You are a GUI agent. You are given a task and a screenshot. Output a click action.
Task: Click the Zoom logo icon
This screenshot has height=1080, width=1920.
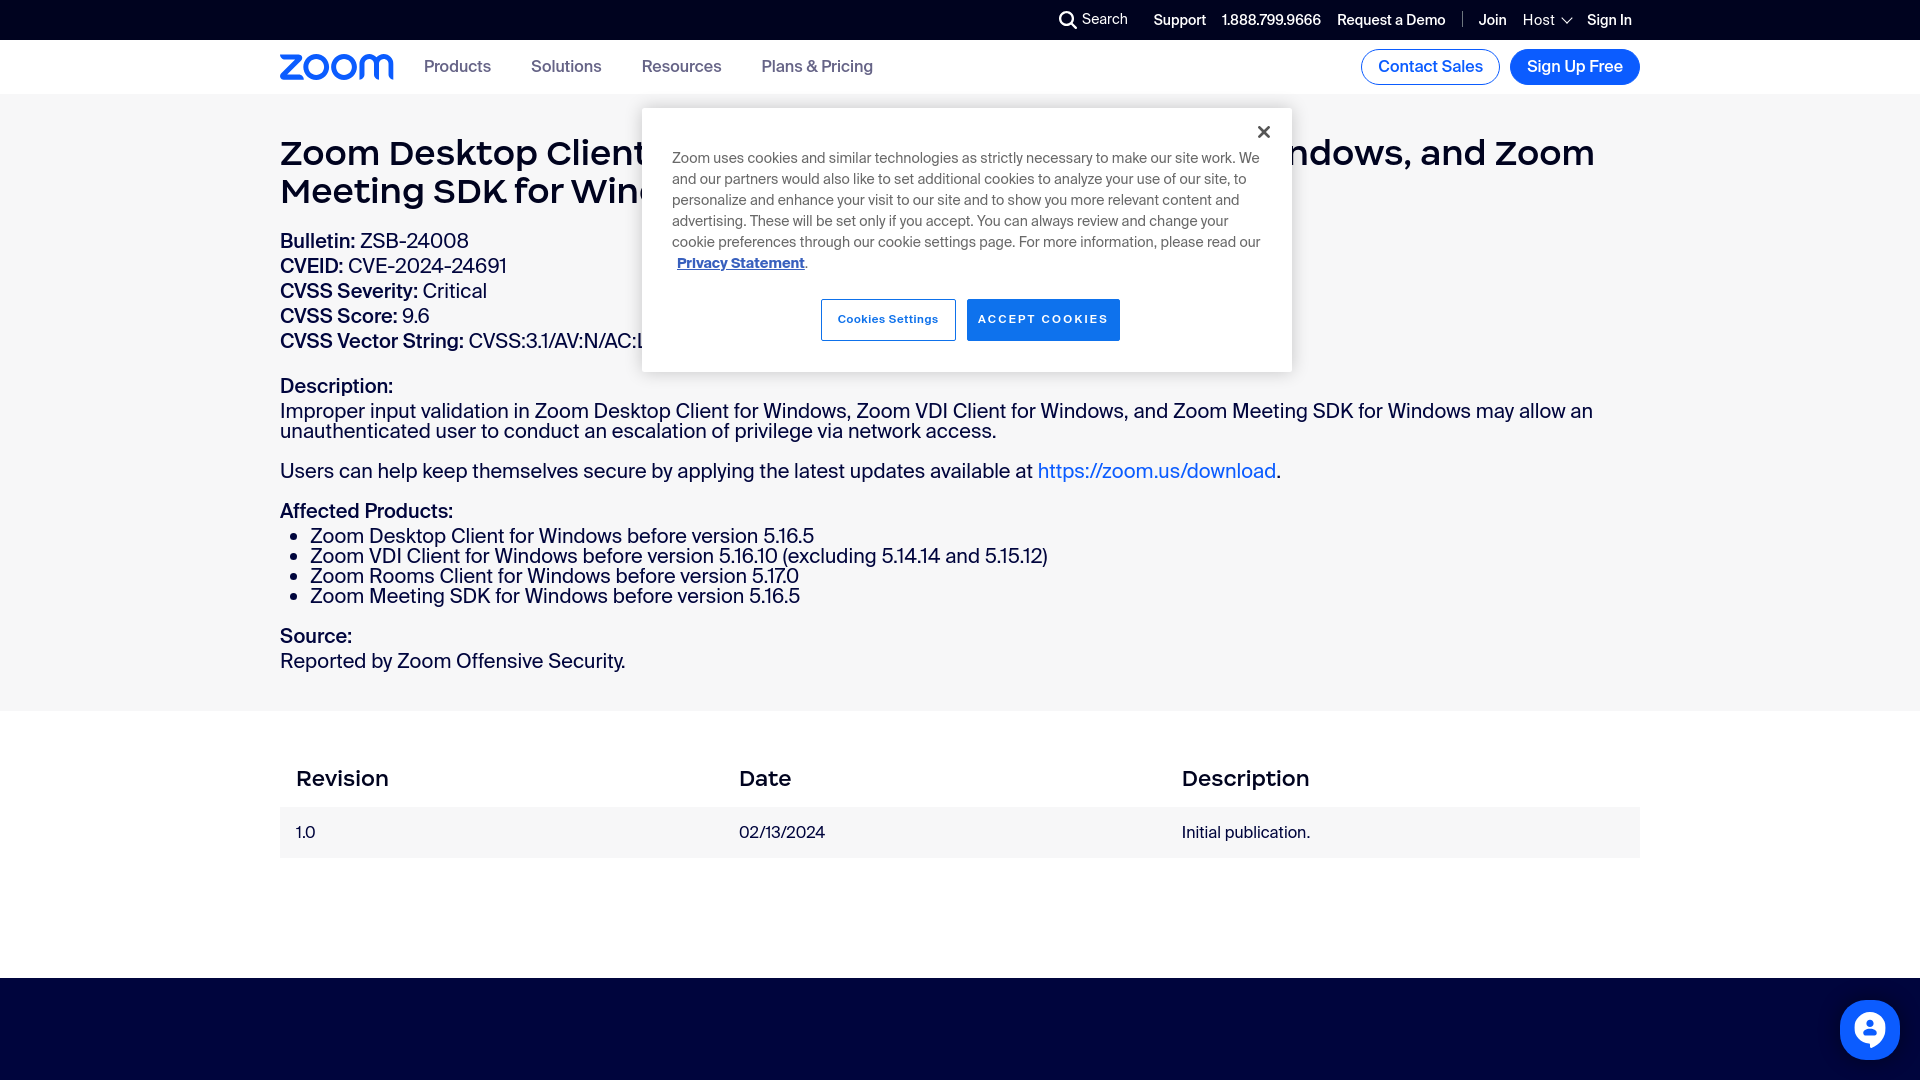[x=336, y=67]
